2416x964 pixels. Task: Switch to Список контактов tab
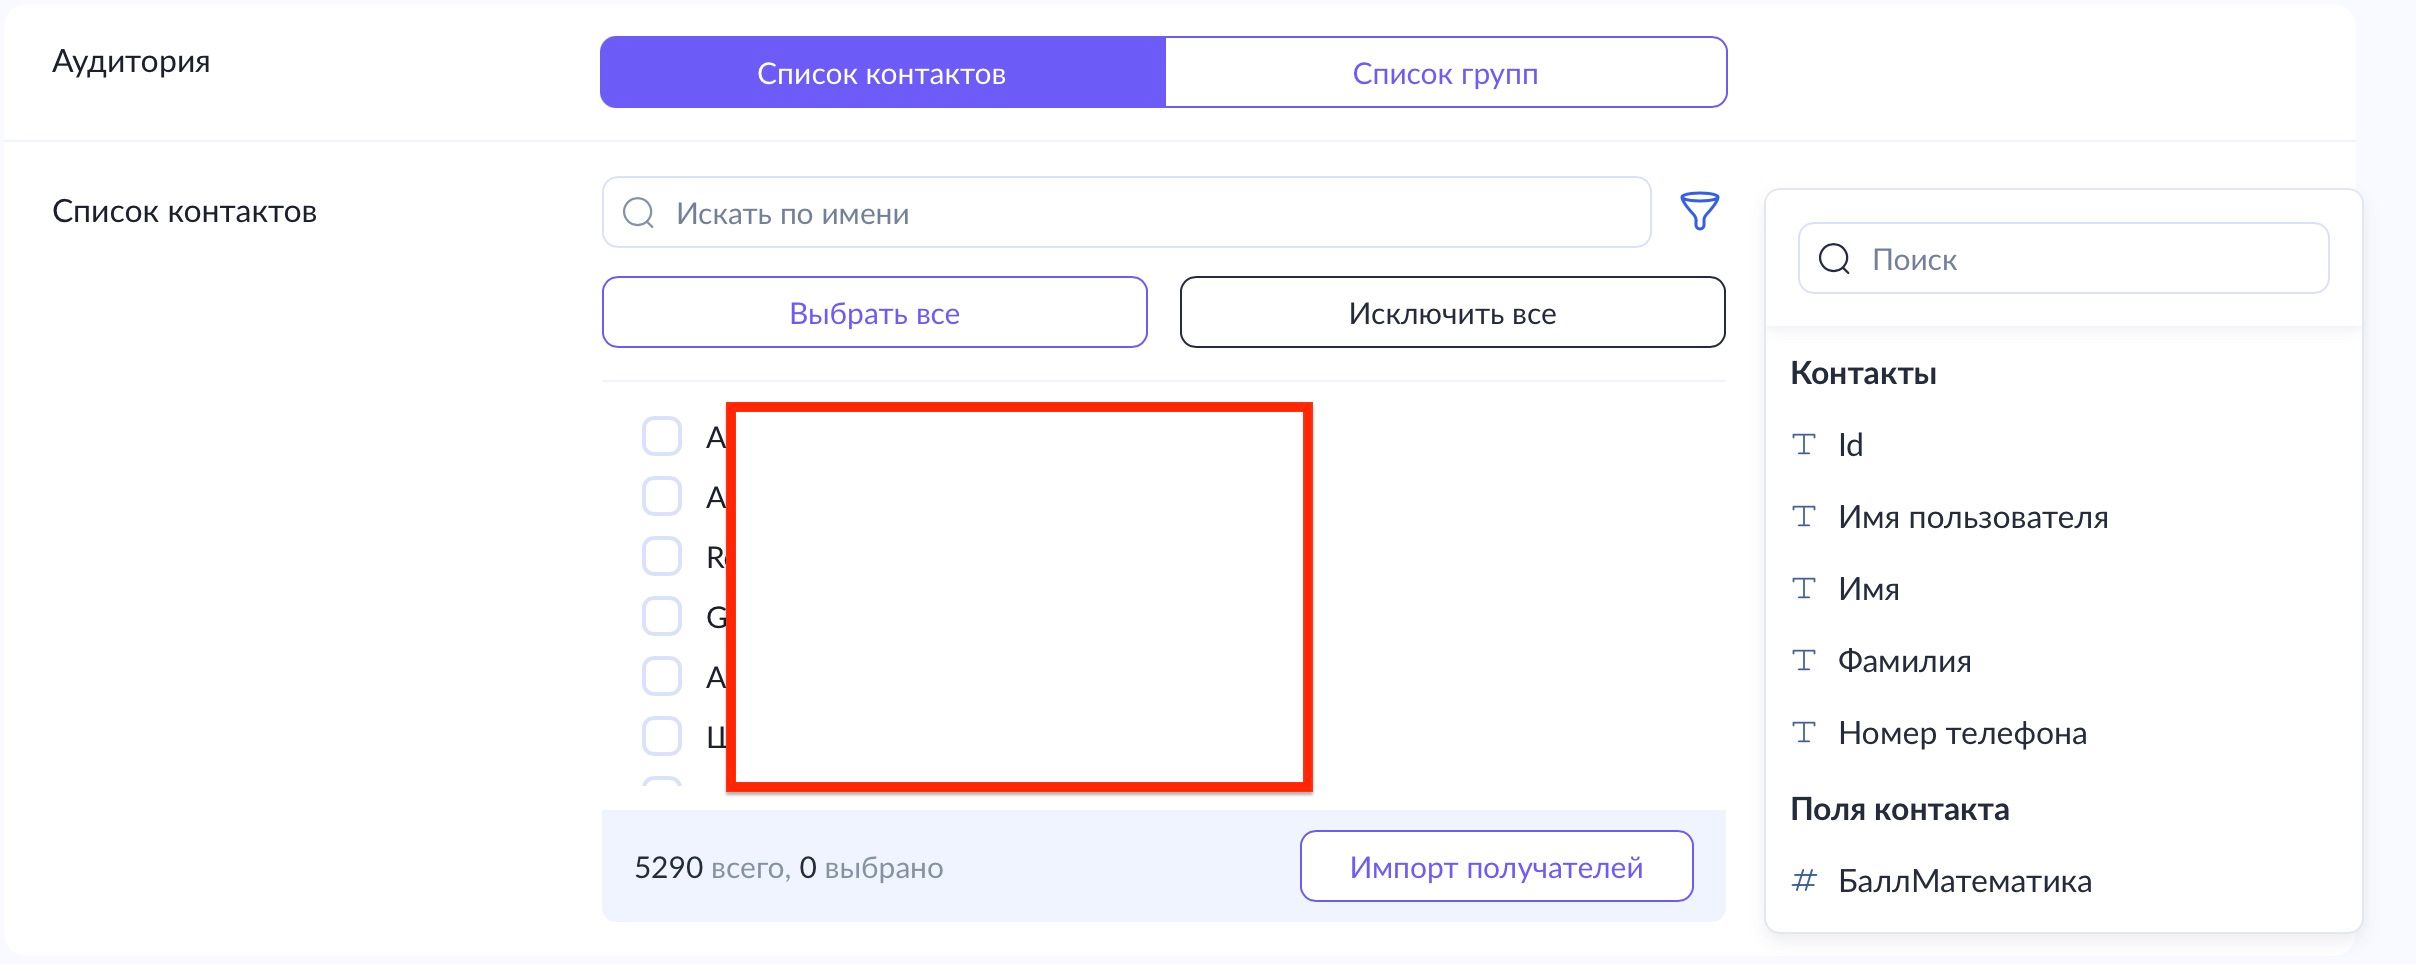[882, 73]
